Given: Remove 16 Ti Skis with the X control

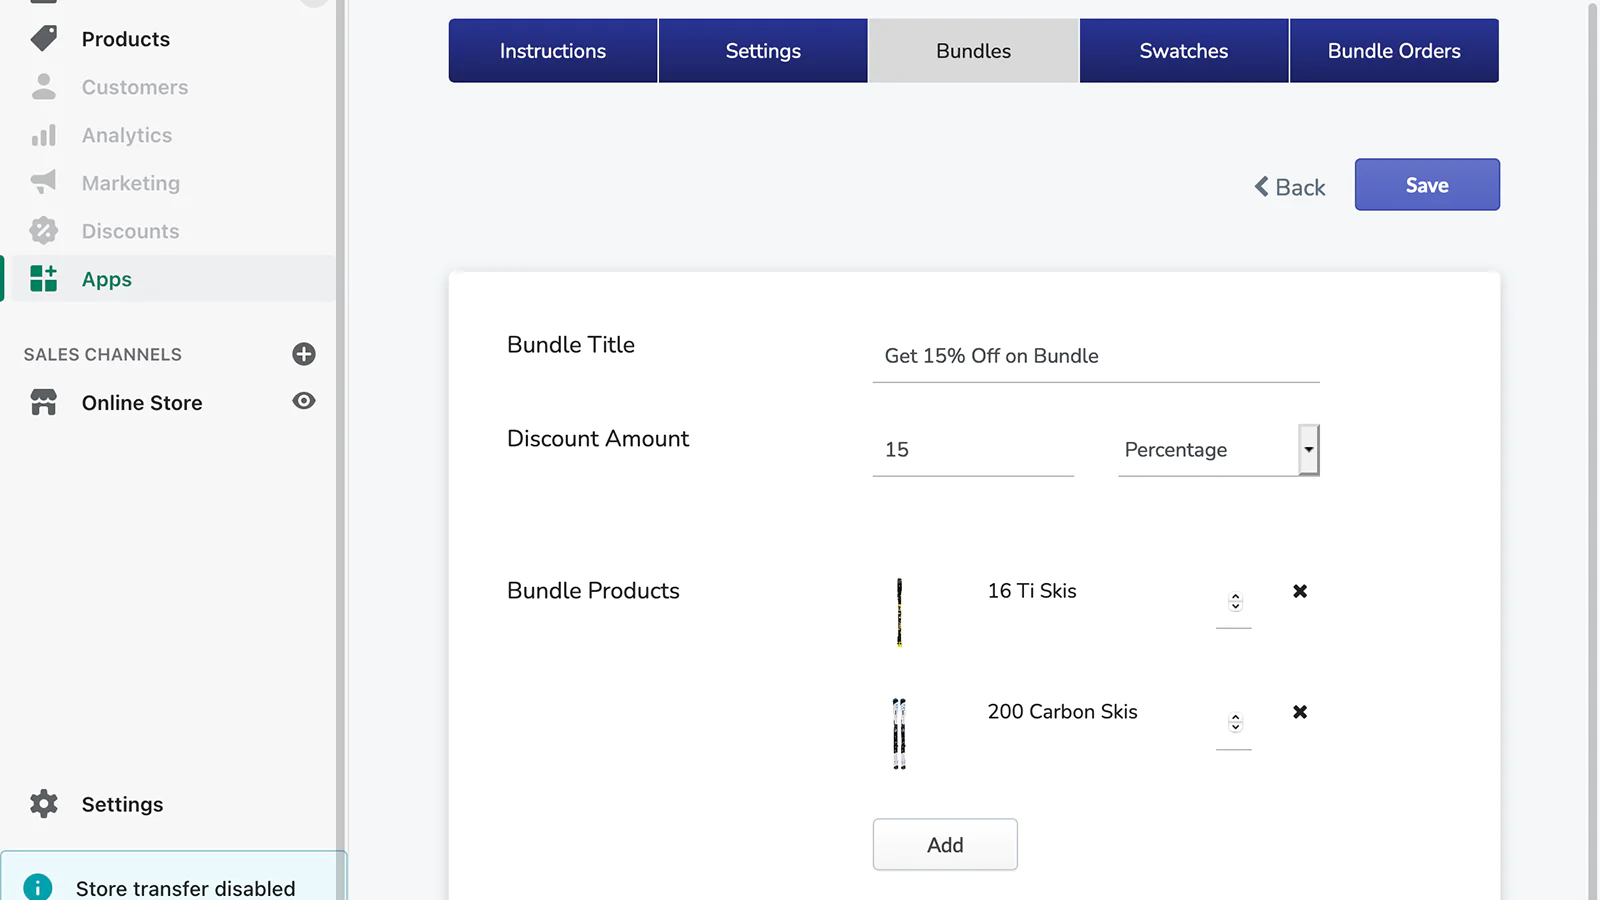Looking at the screenshot, I should [x=1300, y=591].
